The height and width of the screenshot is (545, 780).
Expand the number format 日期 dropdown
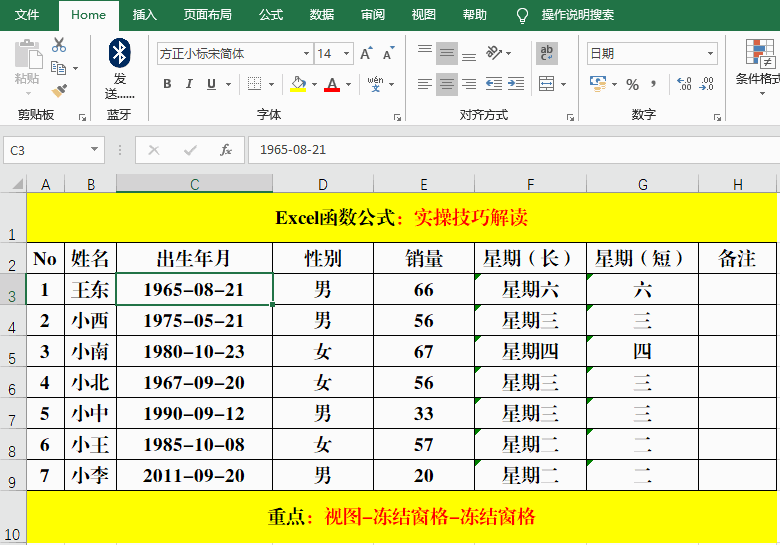pyautogui.click(x=711, y=54)
